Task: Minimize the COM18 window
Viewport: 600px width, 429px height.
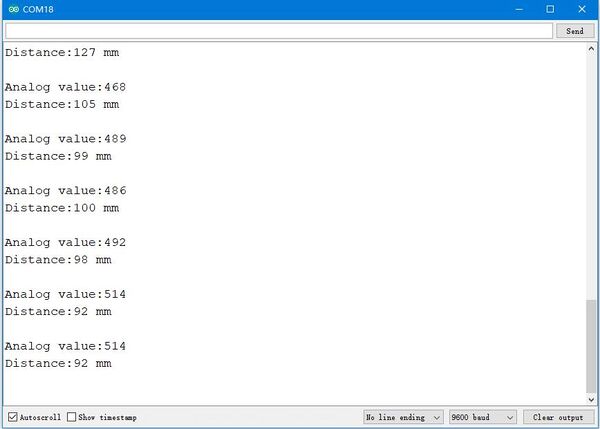Action: tap(519, 9)
